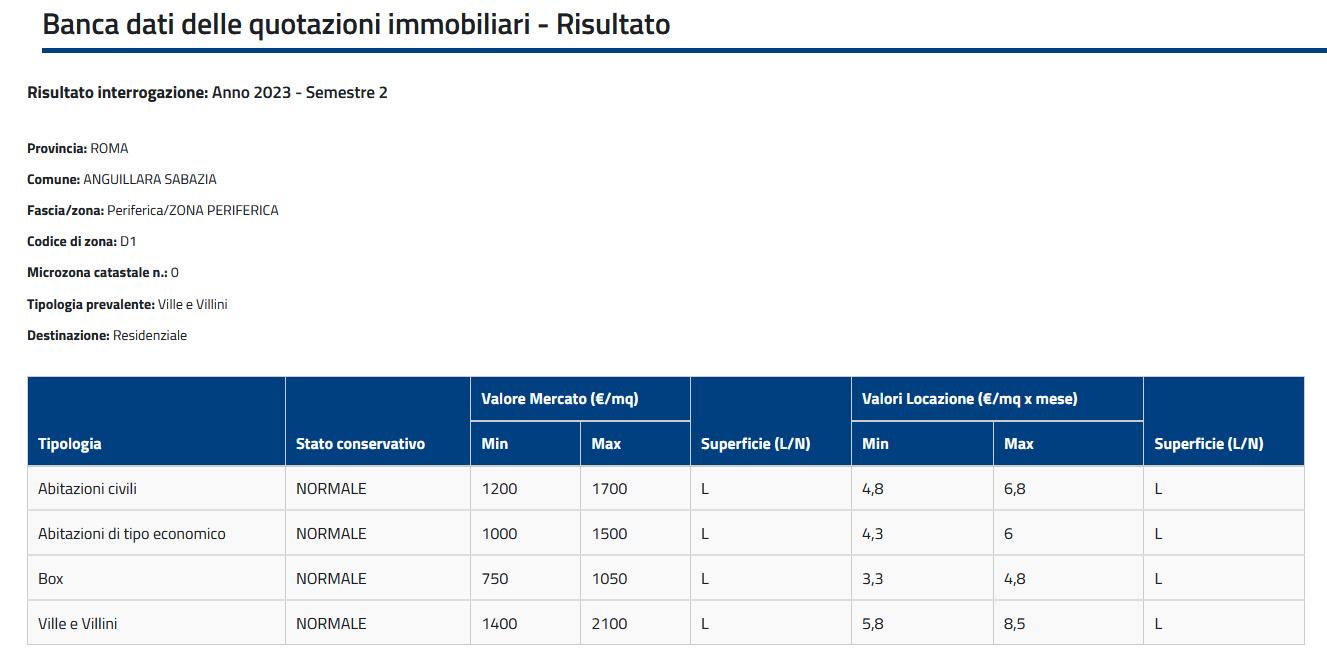
Task: Select market min value 1200
Action: tap(499, 489)
